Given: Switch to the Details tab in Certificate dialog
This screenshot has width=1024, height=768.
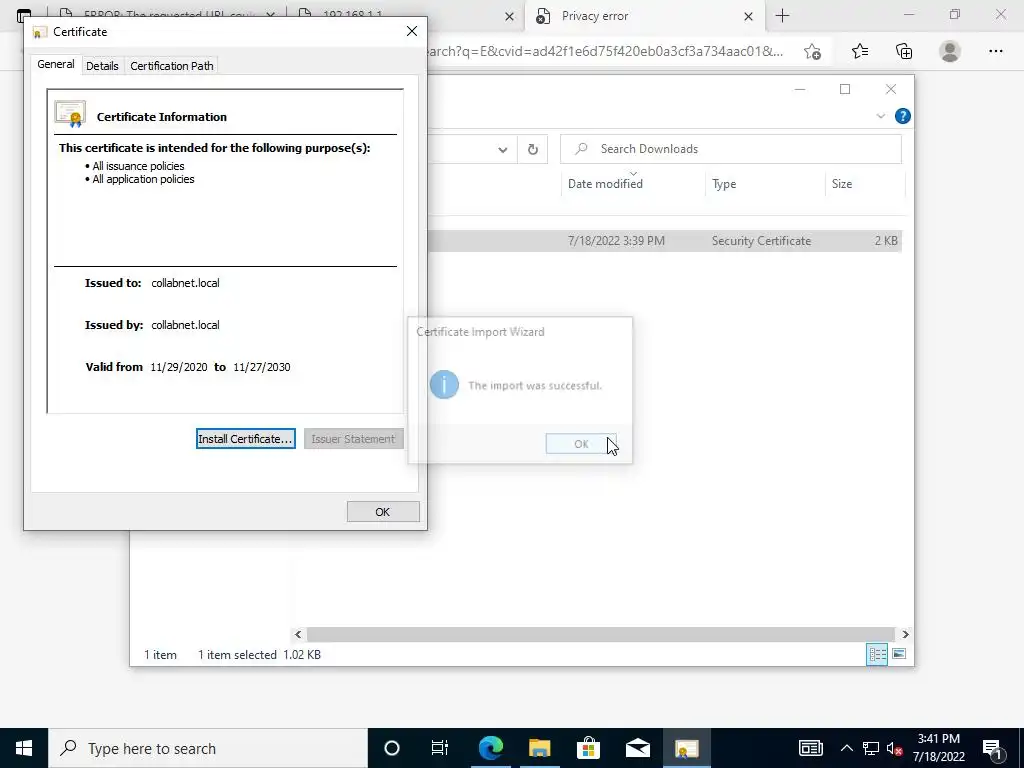Looking at the screenshot, I should pyautogui.click(x=102, y=66).
